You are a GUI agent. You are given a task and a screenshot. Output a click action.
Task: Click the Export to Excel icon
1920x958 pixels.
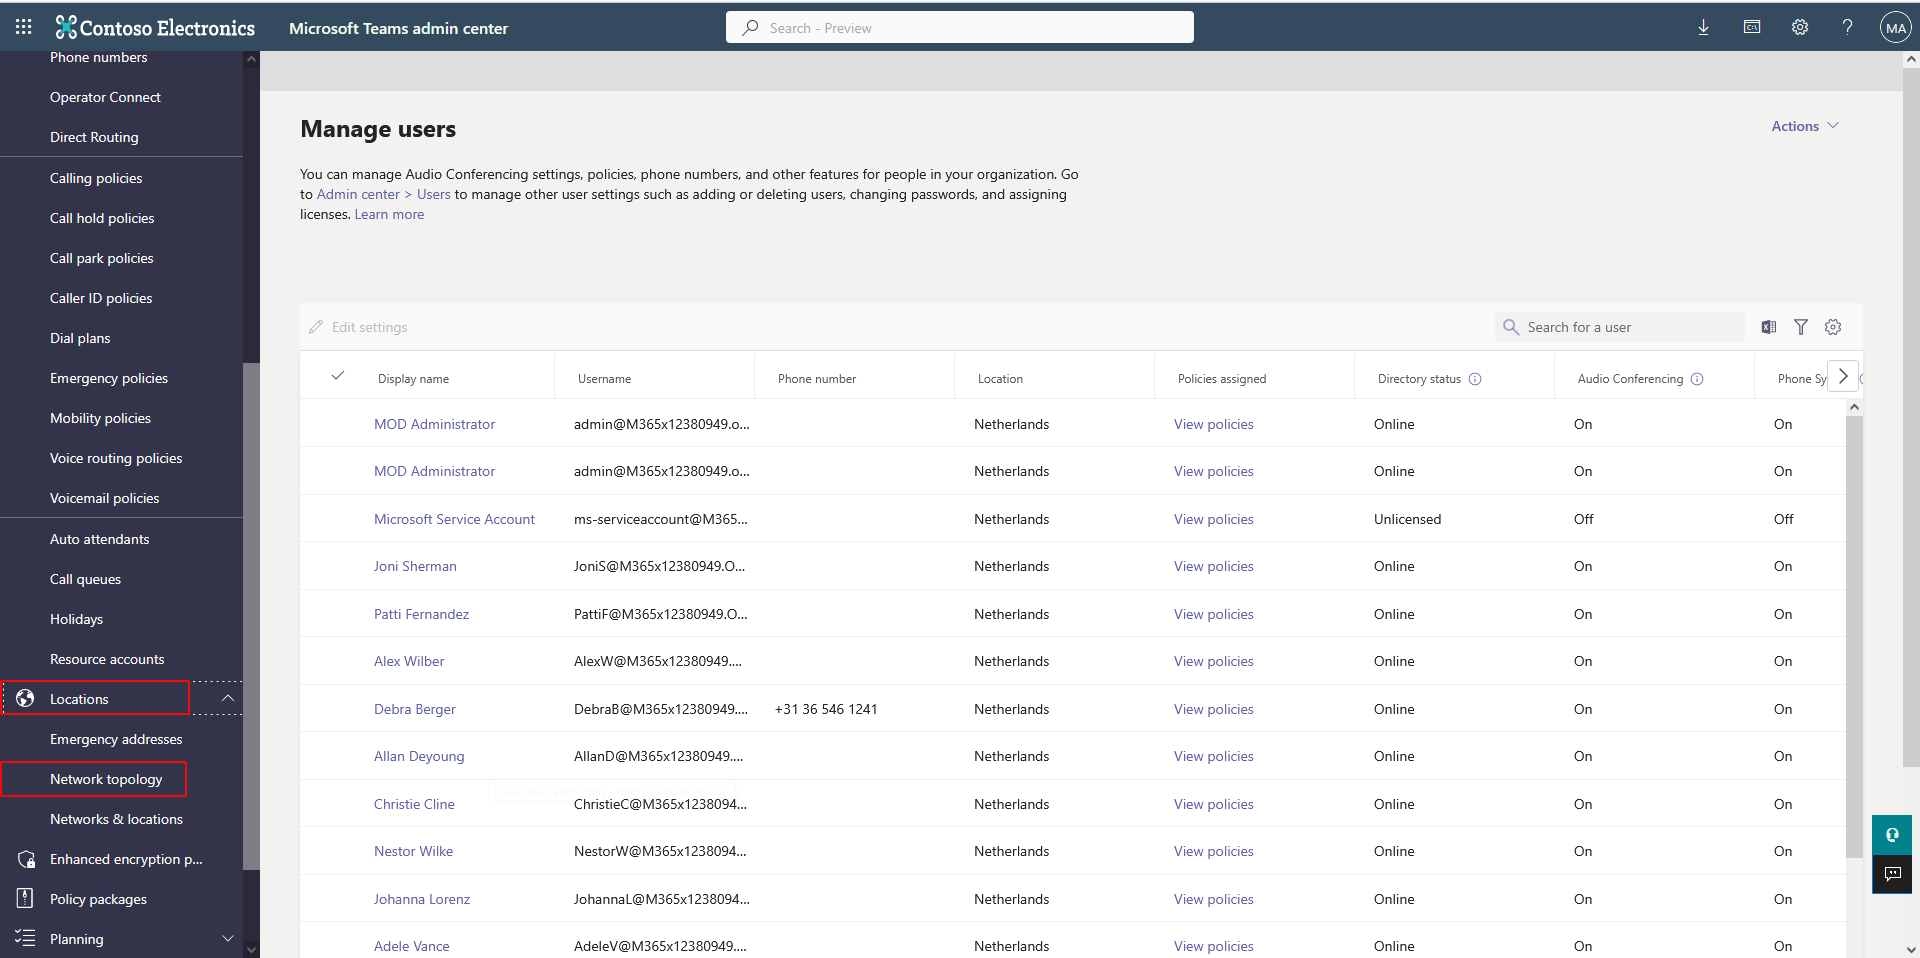coord(1769,327)
